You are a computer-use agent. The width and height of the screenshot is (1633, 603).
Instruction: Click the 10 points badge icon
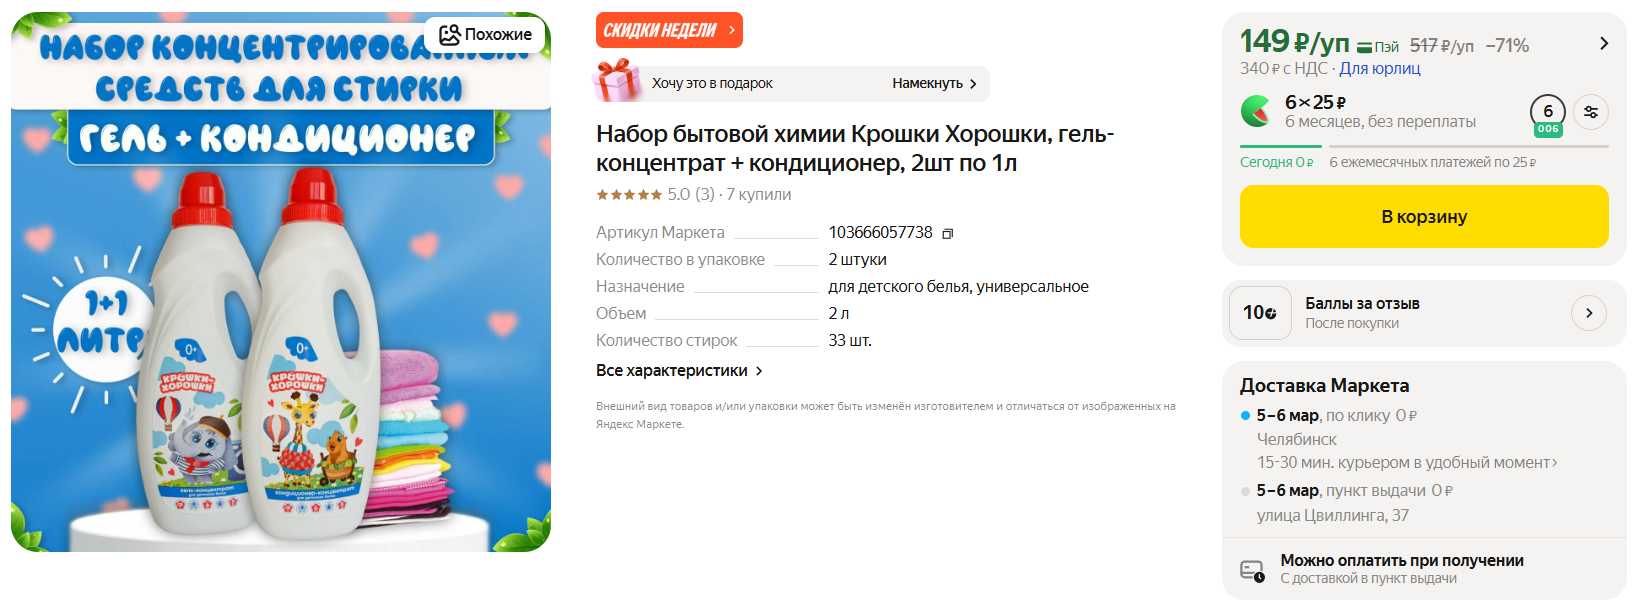coord(1260,313)
